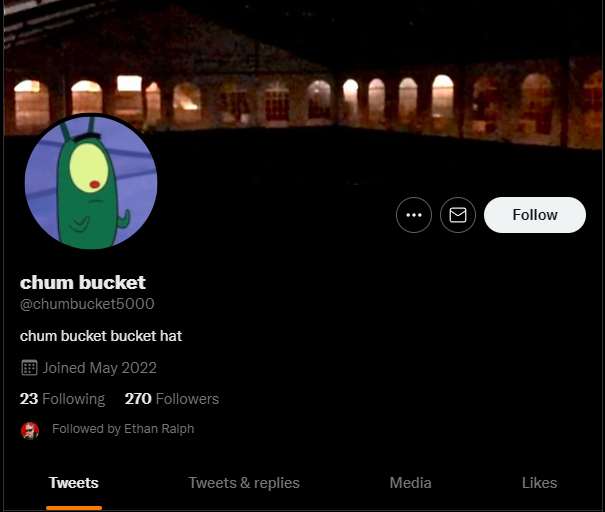605x512 pixels.
Task: Click Ethan Ralph's small avatar
Action: [30, 431]
